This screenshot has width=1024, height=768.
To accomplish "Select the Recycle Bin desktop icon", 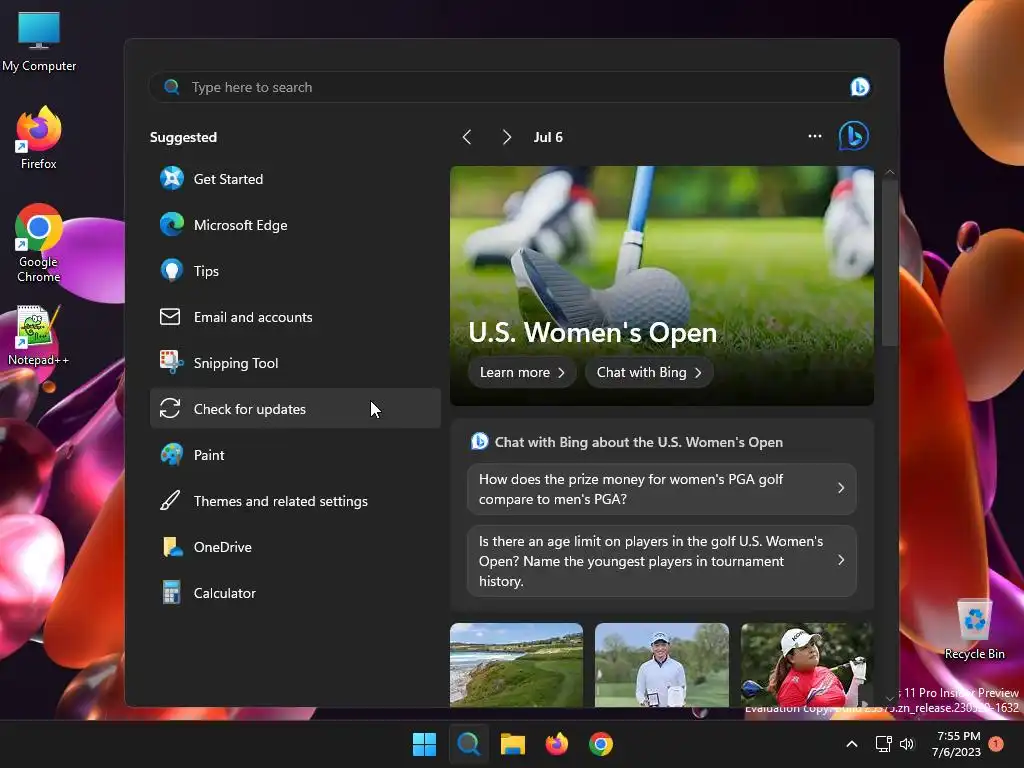I will point(974,630).
